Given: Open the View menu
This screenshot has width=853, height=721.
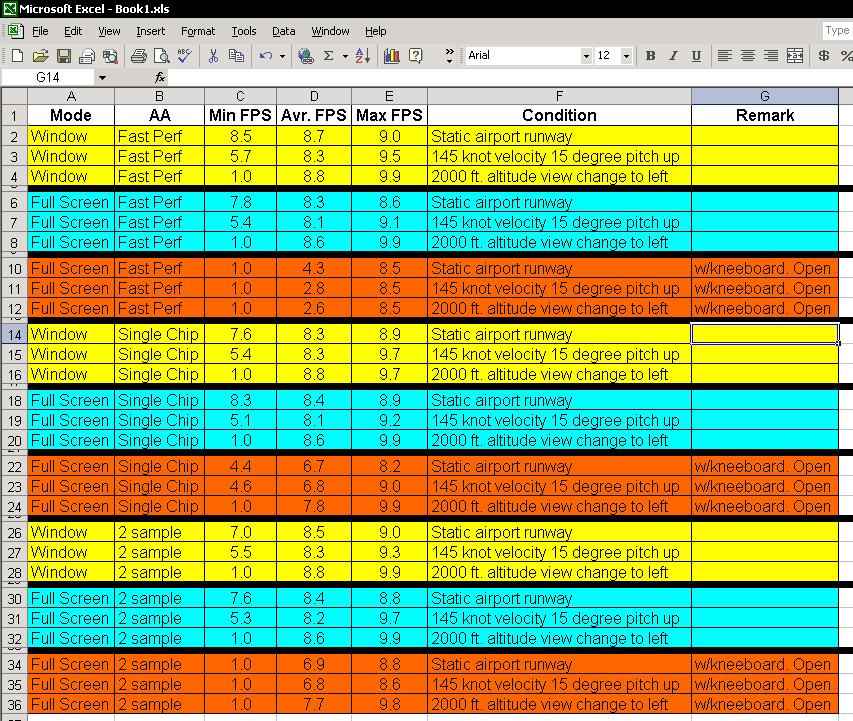Looking at the screenshot, I should click(109, 31).
